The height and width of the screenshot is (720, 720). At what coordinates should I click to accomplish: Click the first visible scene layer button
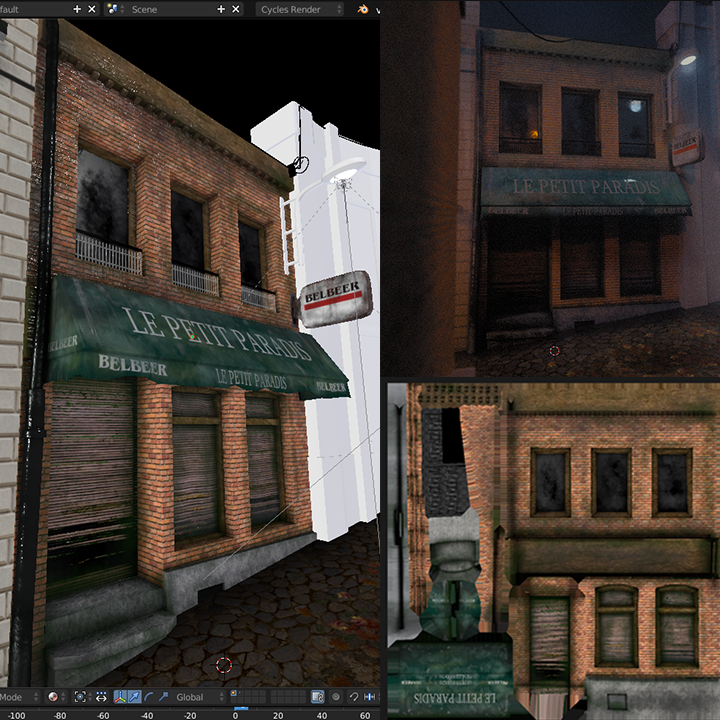click(234, 693)
